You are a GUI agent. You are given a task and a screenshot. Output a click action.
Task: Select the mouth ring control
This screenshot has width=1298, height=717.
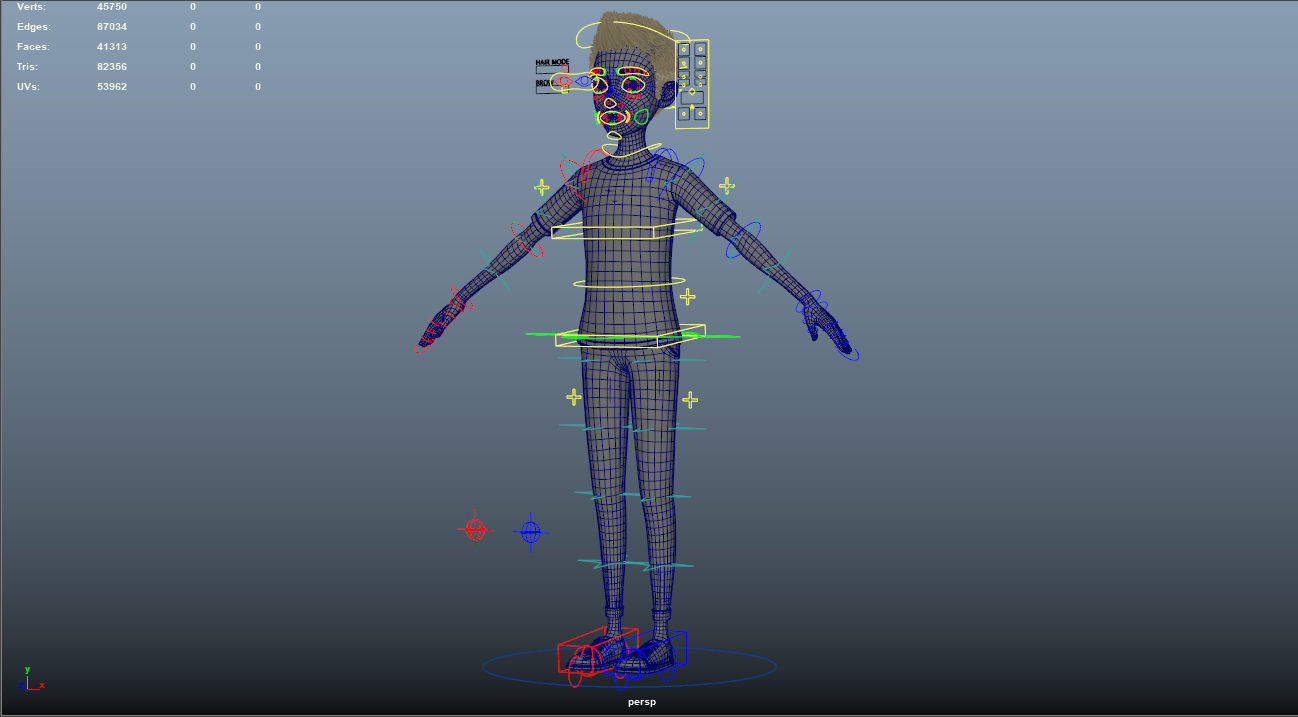pyautogui.click(x=613, y=118)
